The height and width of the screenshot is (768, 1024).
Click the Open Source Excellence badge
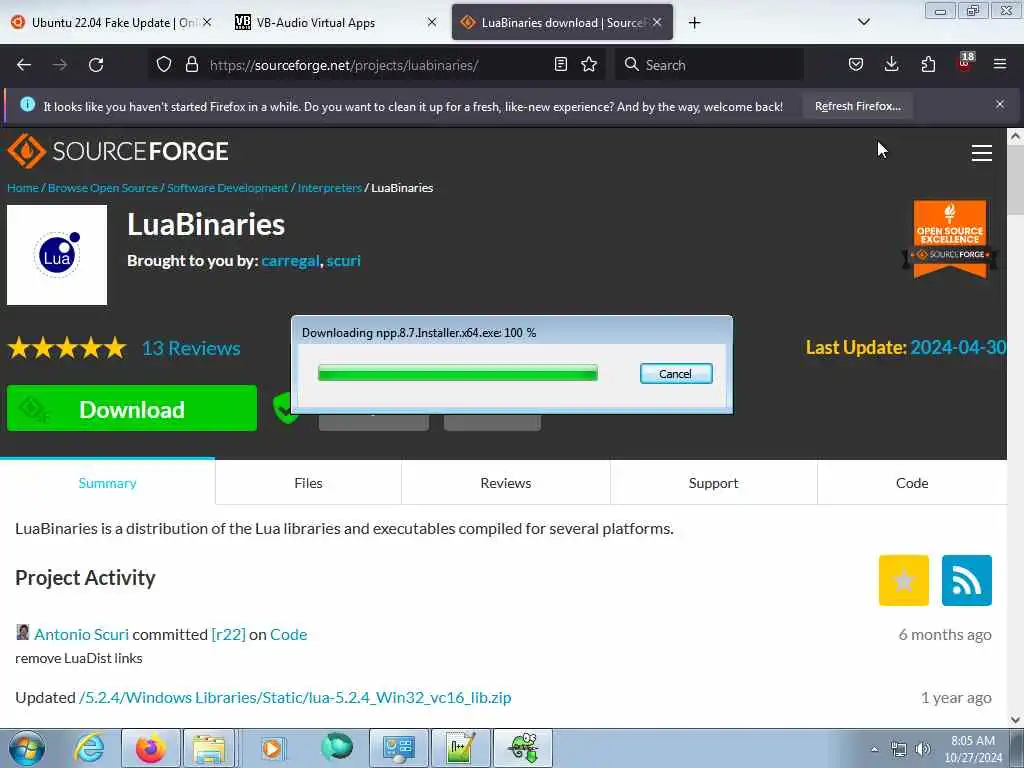pos(950,240)
